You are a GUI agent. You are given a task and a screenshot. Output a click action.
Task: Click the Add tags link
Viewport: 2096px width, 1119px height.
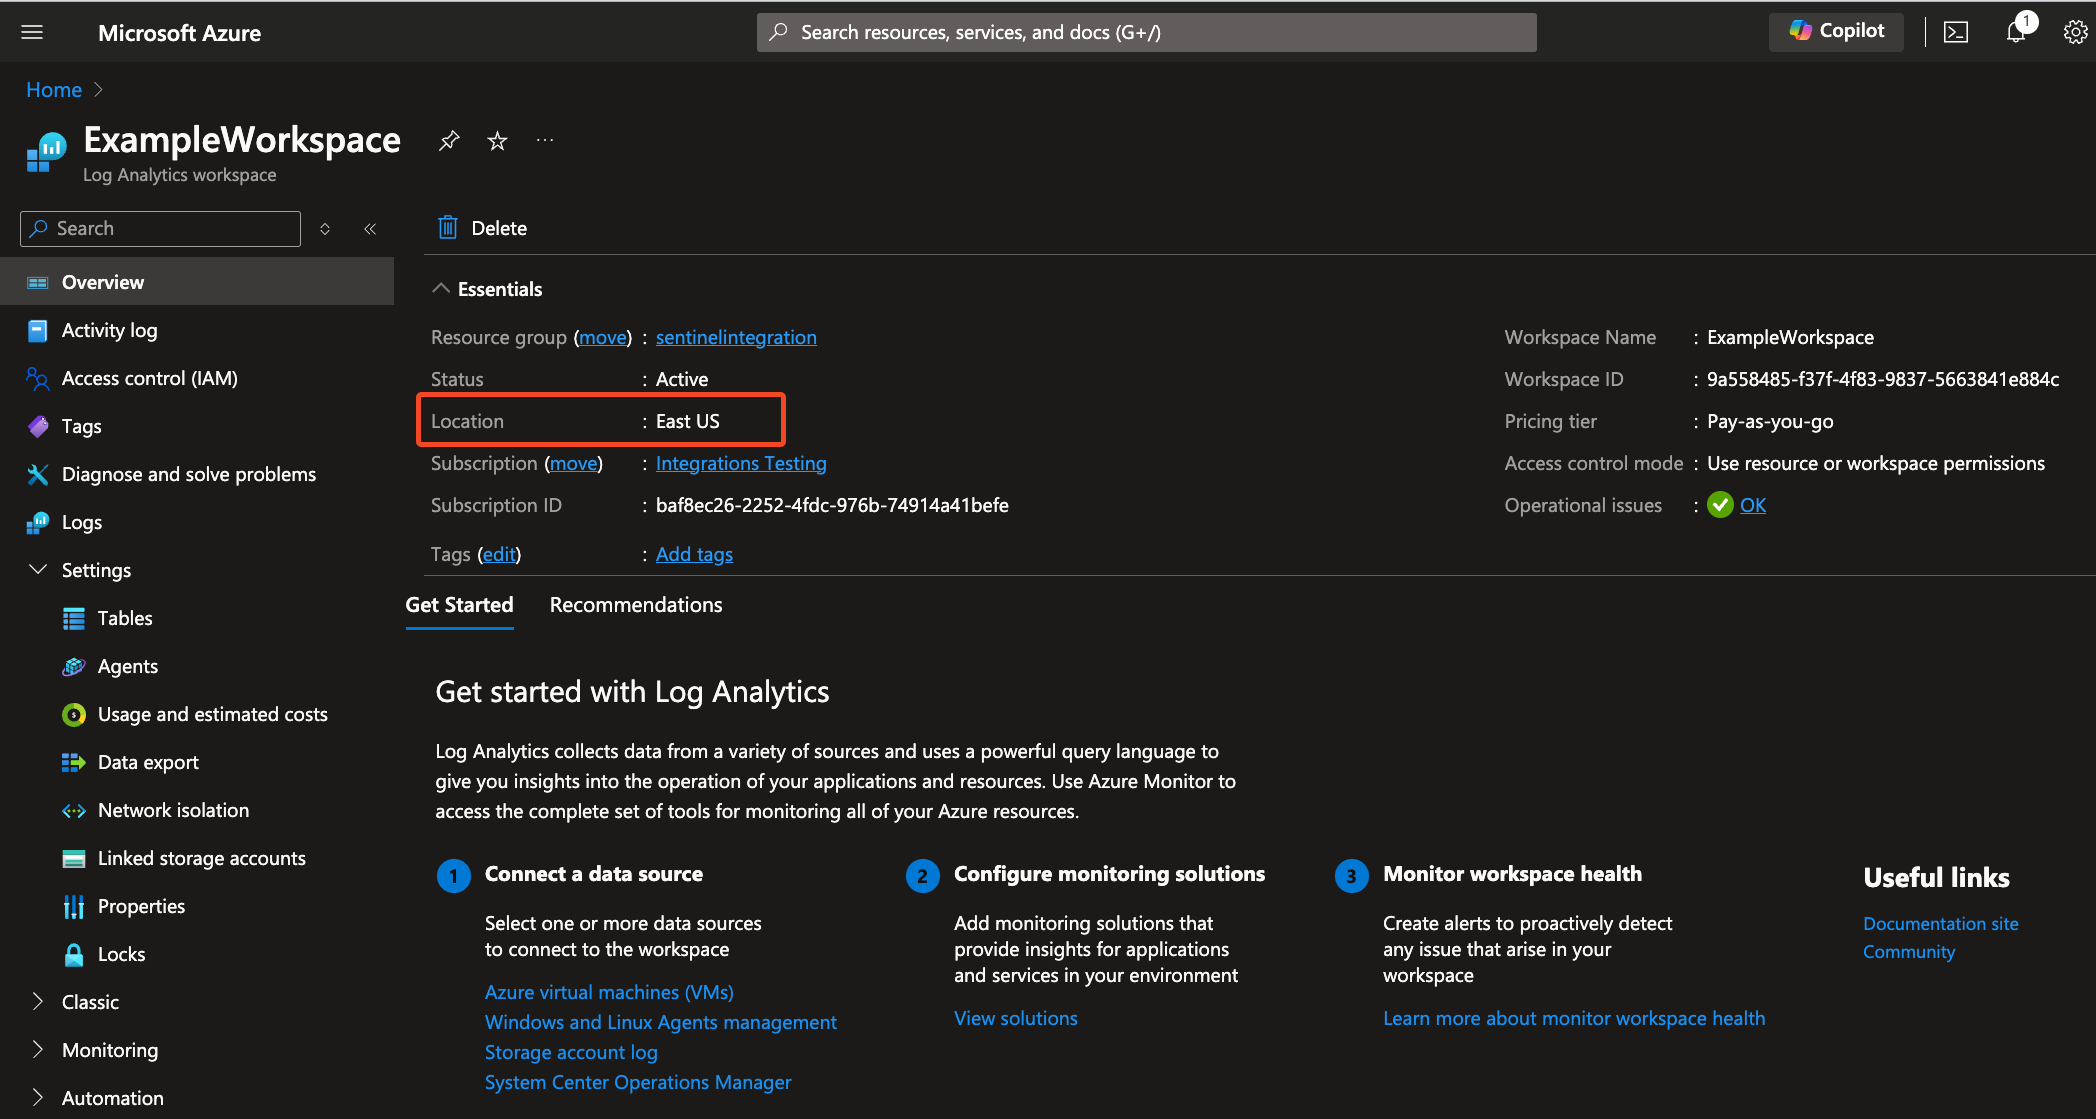point(694,554)
